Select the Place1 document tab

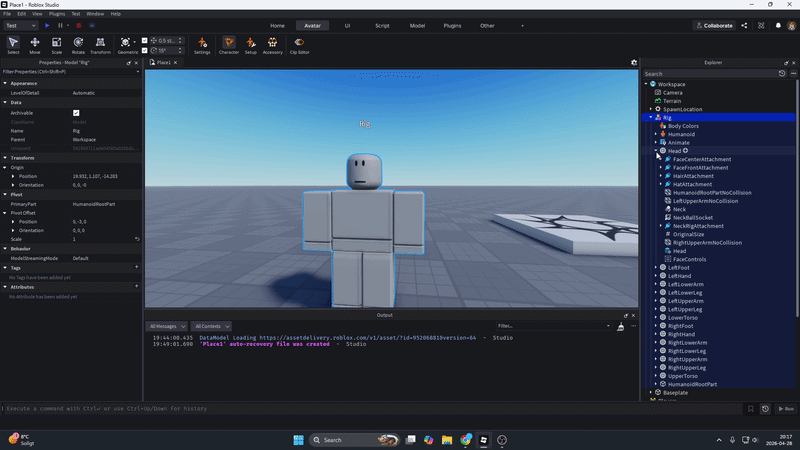click(163, 62)
